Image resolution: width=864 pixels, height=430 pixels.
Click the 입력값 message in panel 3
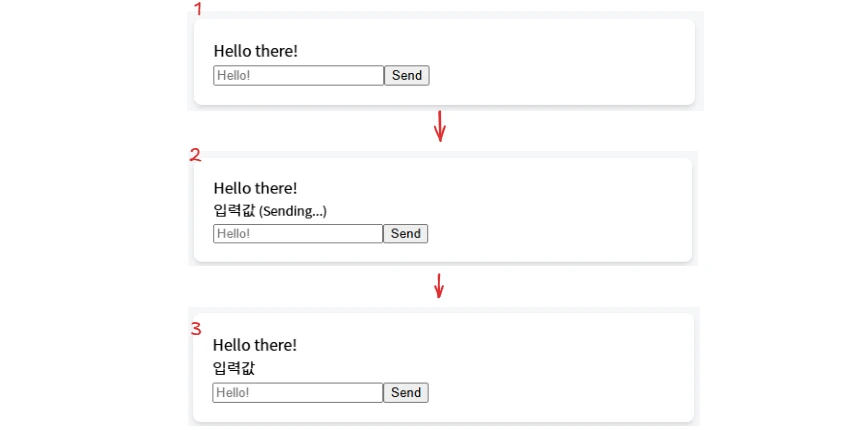pyautogui.click(x=234, y=369)
